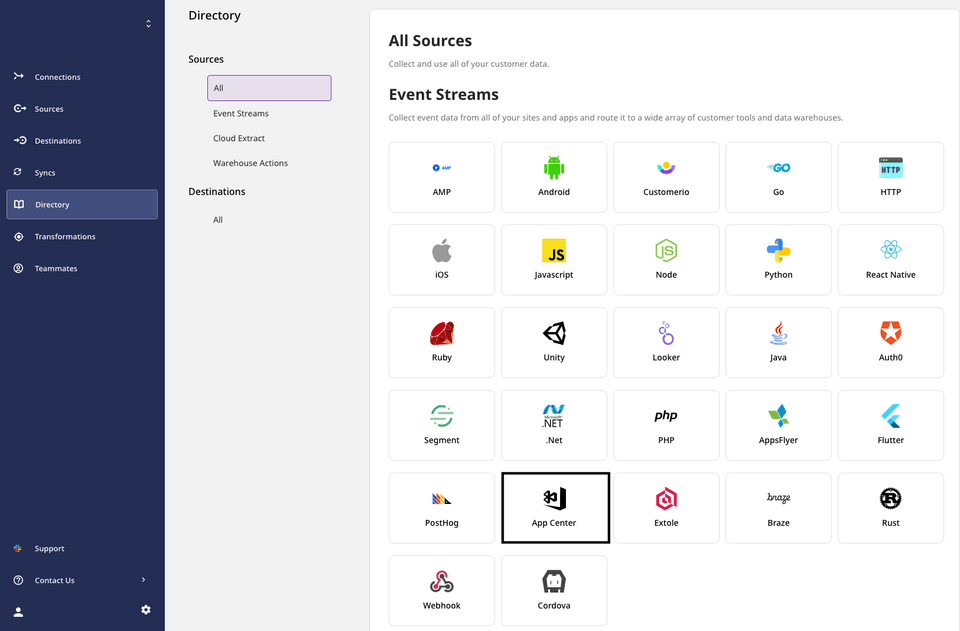Viewport: 960px width, 631px height.
Task: Open the settings gear icon
Action: pyautogui.click(x=146, y=610)
